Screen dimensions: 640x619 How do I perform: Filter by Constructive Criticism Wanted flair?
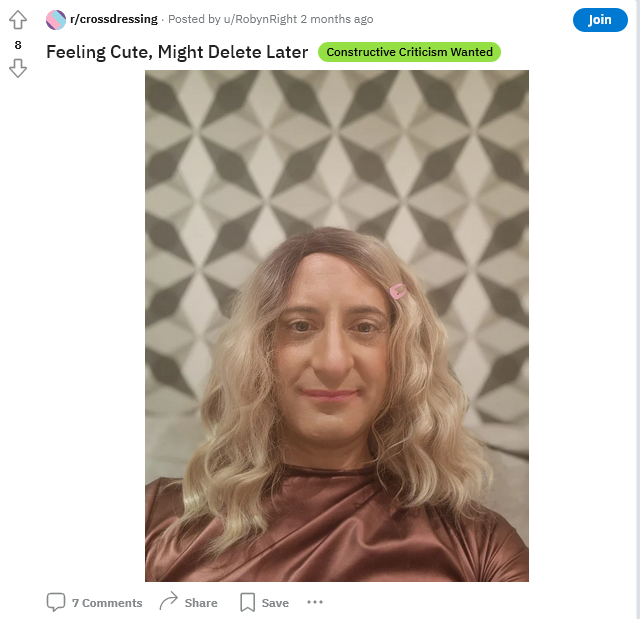[409, 52]
